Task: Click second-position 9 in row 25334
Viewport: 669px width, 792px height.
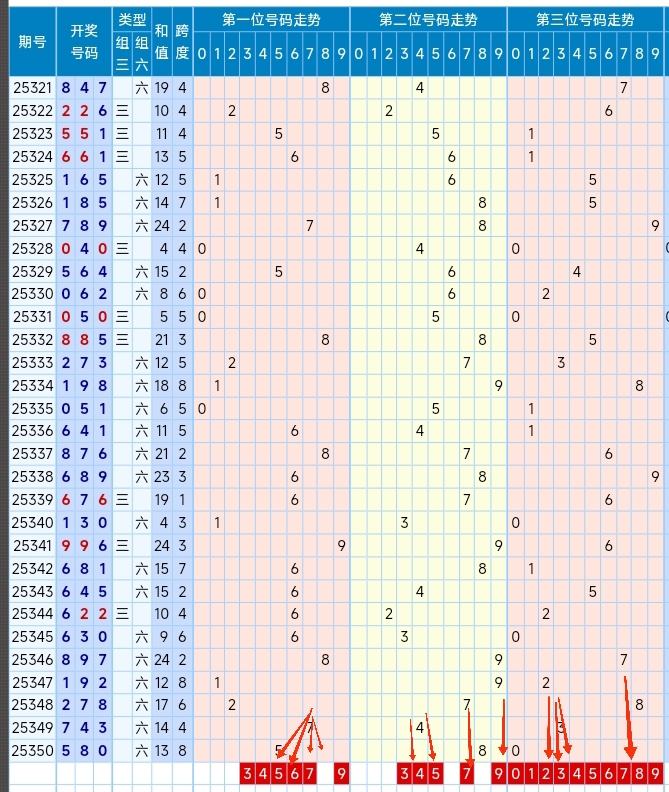Action: tap(499, 386)
